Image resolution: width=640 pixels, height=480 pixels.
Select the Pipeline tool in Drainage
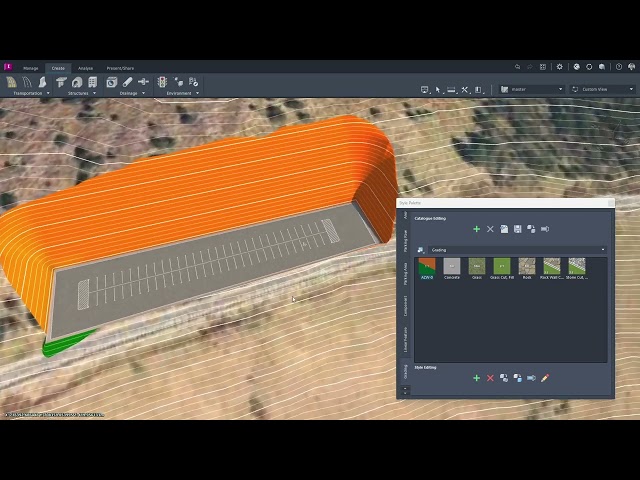[127, 82]
